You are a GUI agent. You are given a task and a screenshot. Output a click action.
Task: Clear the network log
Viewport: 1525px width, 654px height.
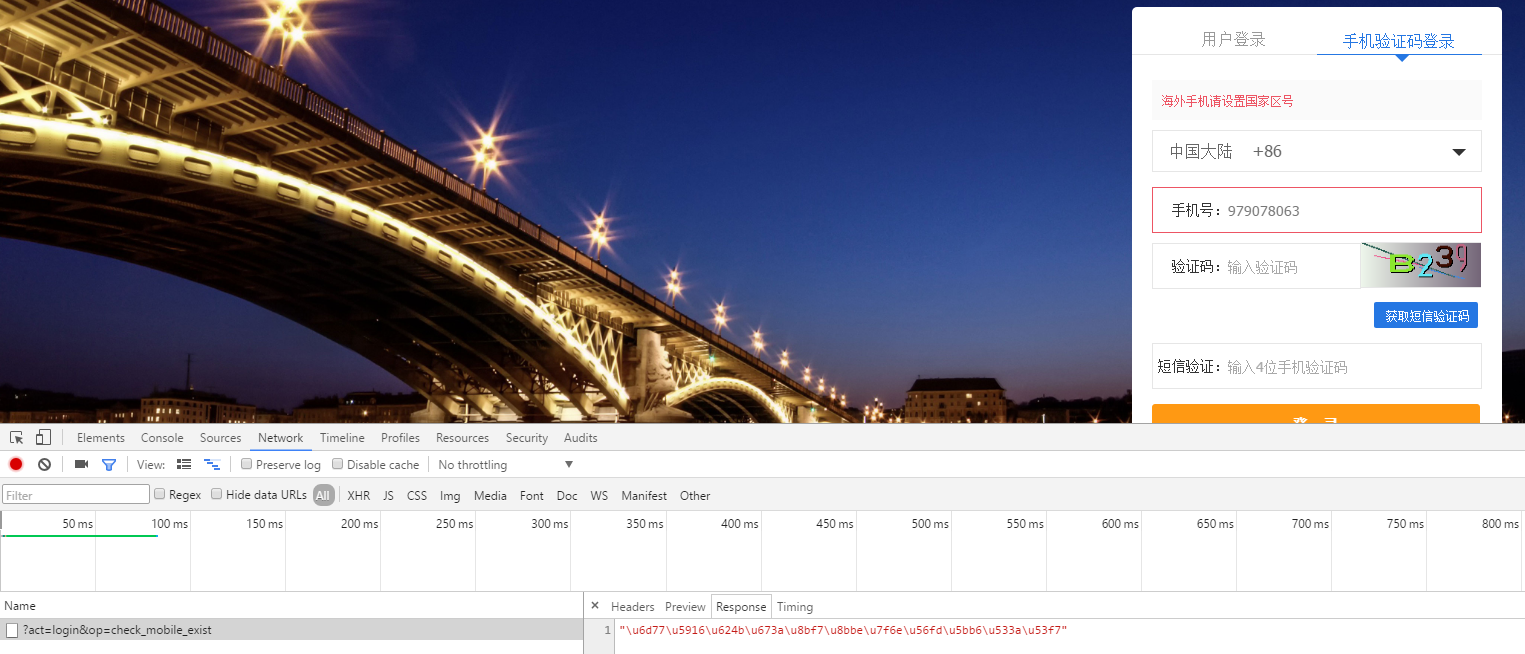[44, 465]
